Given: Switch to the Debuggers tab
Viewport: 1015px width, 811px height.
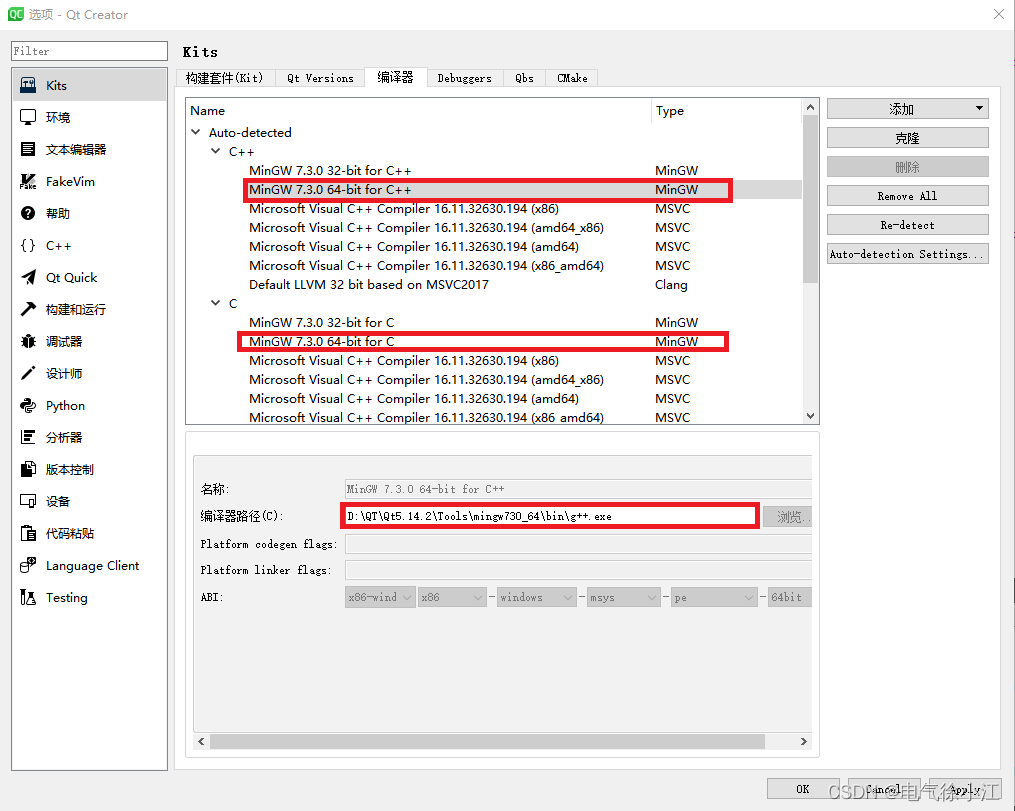Looking at the screenshot, I should pos(464,77).
